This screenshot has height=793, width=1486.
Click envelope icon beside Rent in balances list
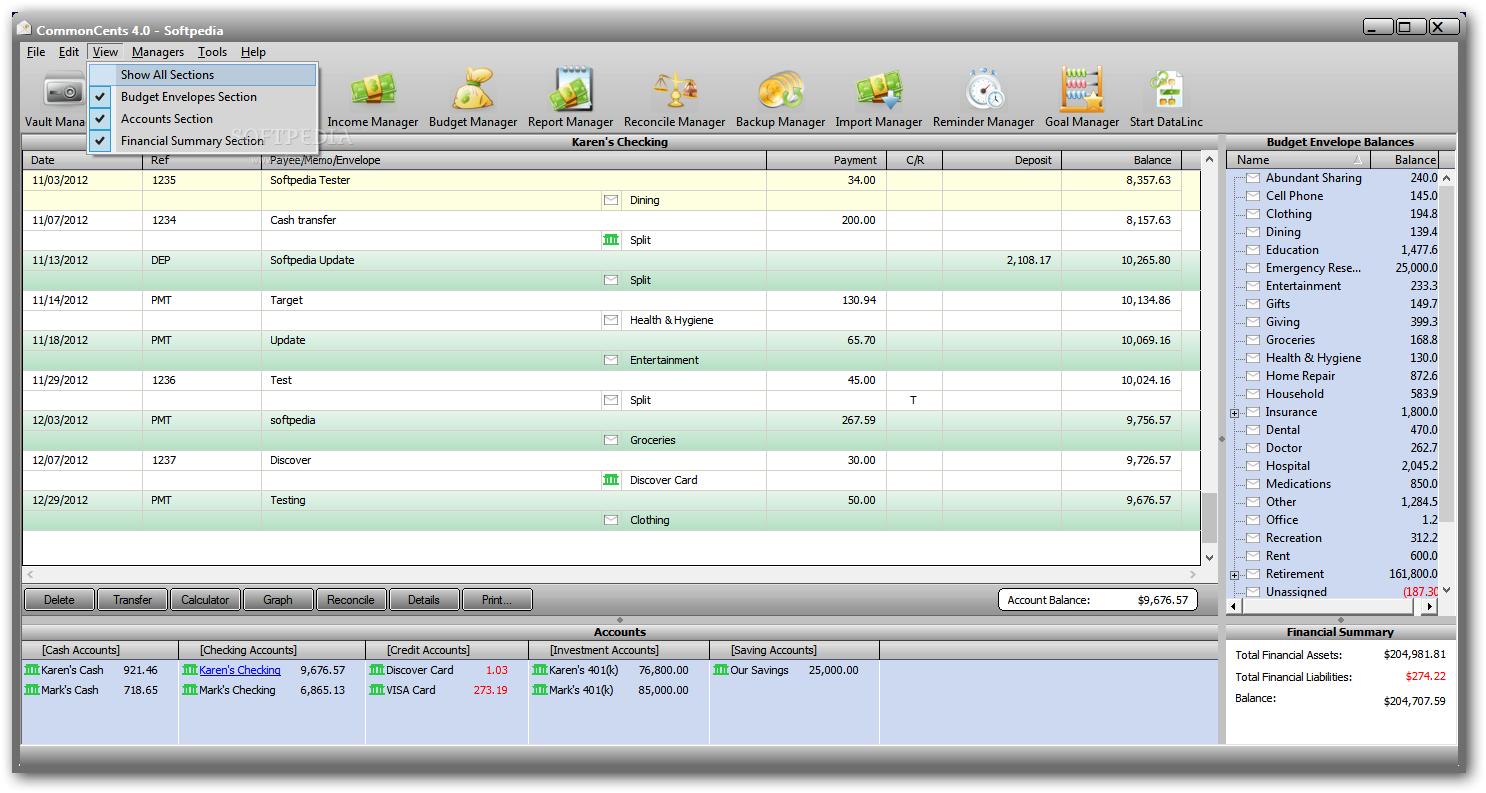coord(1253,556)
